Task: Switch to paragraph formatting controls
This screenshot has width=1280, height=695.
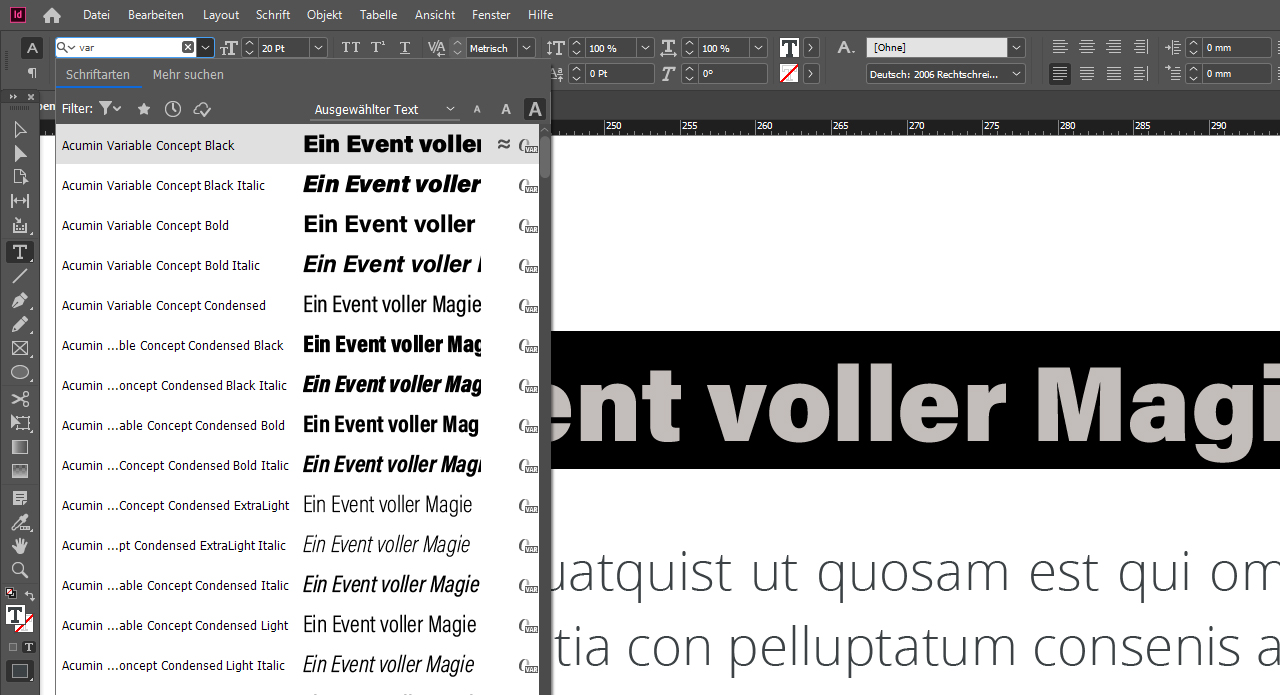Action: [x=32, y=73]
